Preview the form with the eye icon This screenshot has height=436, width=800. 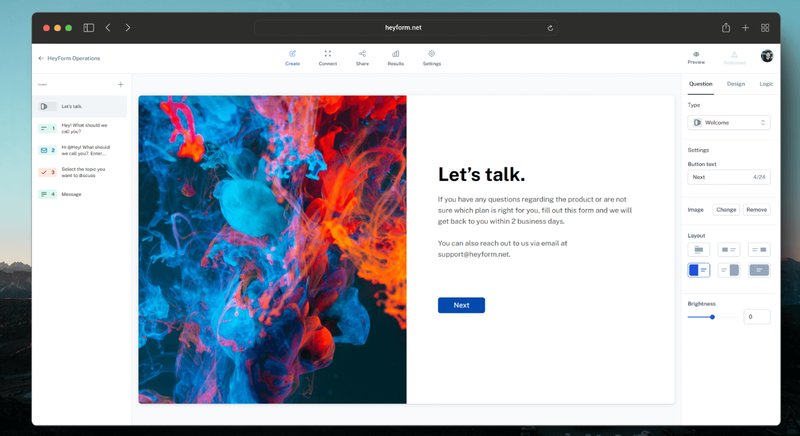696,57
